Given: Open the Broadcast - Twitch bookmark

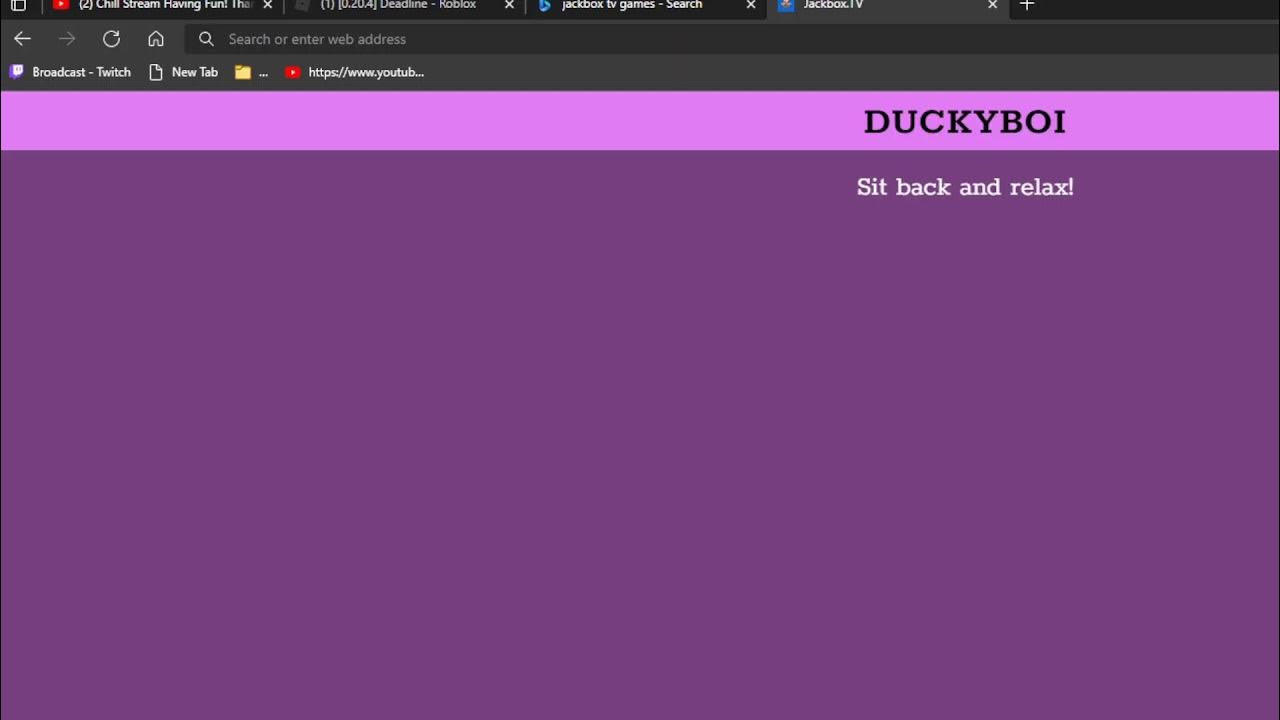Looking at the screenshot, I should point(70,72).
